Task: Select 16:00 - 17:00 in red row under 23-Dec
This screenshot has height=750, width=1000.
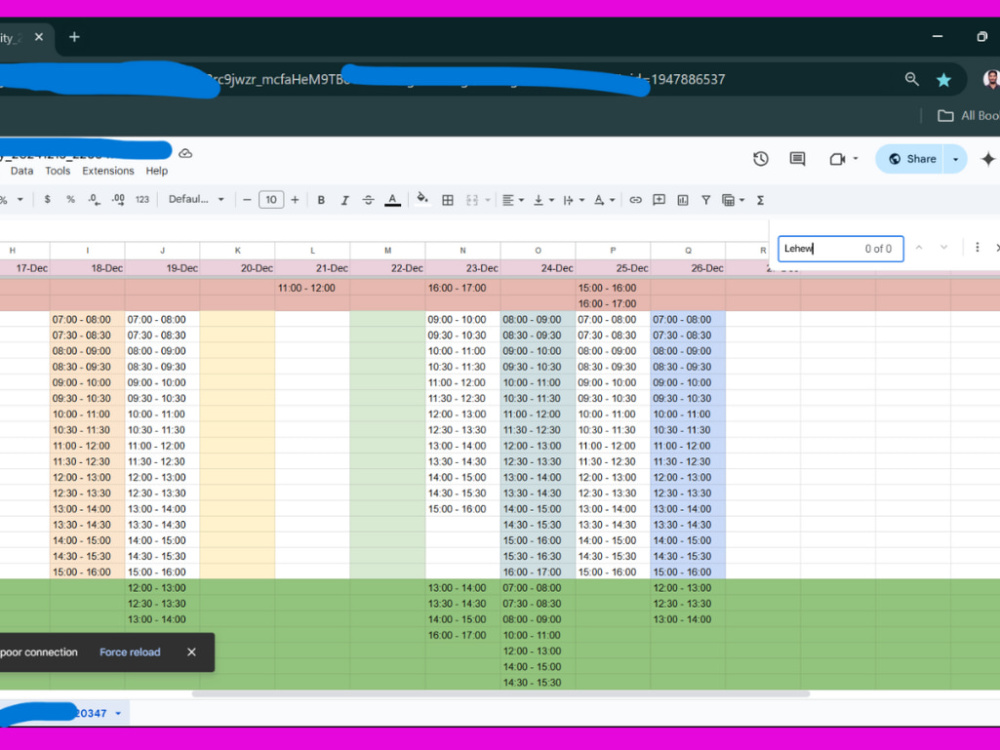Action: 463,288
